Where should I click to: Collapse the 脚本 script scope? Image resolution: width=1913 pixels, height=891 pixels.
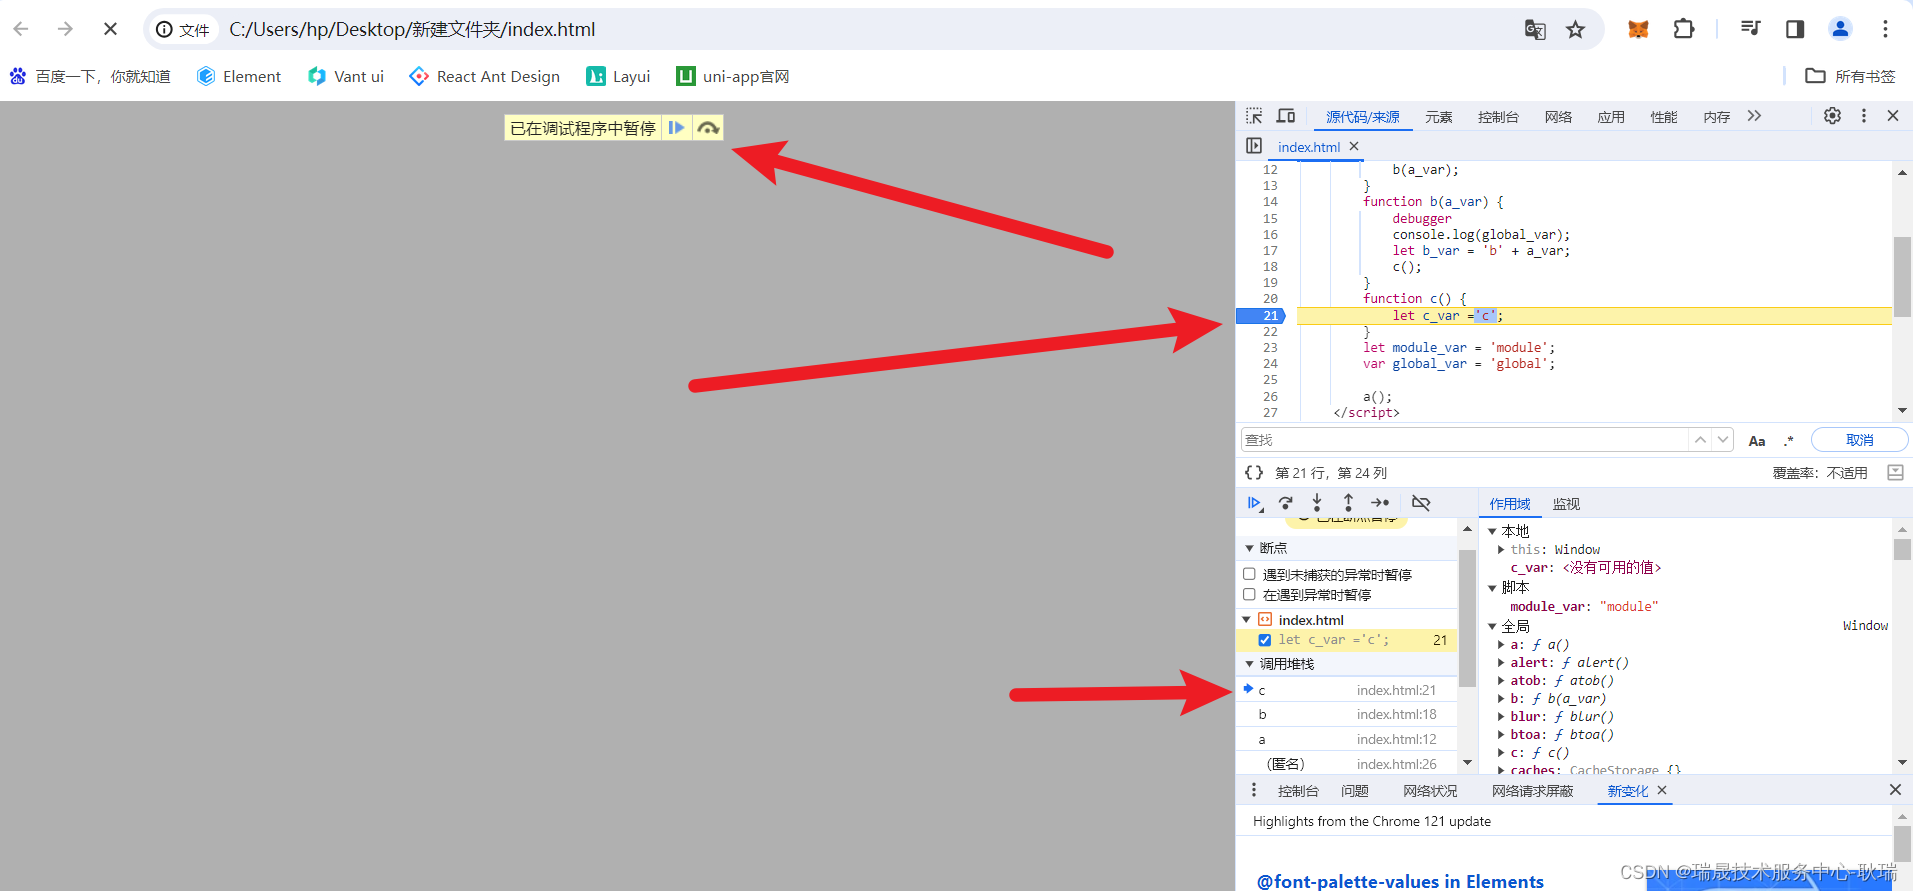(1492, 588)
